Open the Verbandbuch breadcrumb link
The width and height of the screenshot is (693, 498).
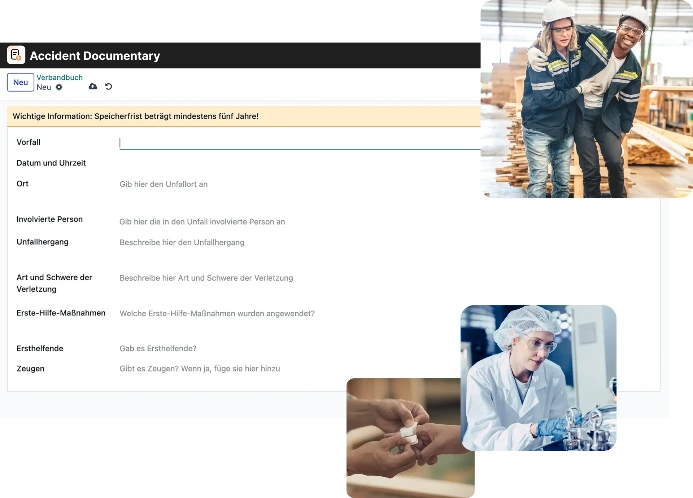click(x=59, y=77)
